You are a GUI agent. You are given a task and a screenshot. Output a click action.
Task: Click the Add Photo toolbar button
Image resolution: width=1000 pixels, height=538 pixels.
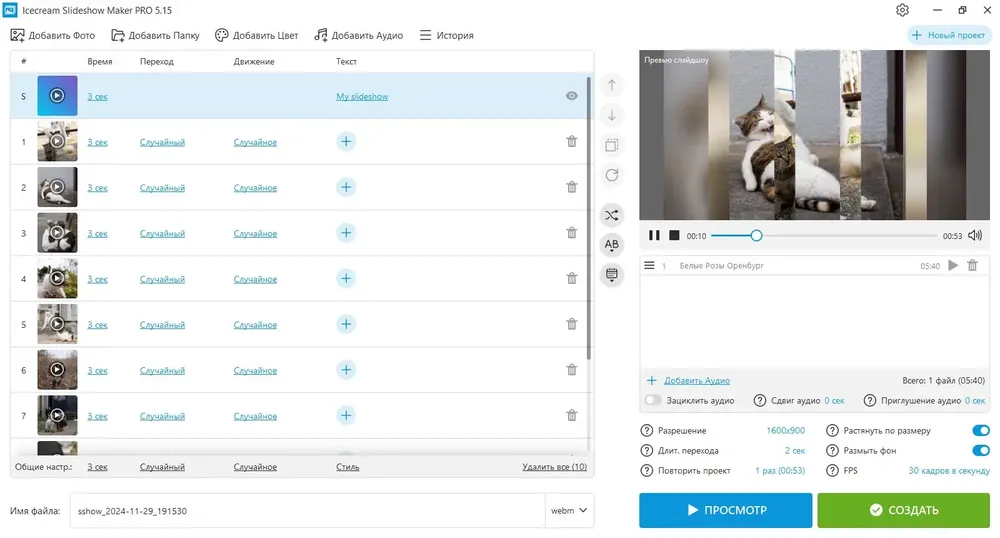52,35
